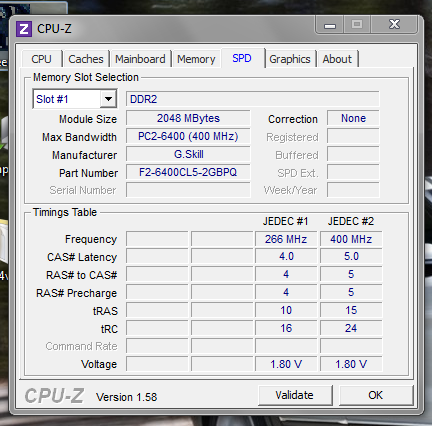Click the RAS# to CAS# value 4

click(x=286, y=274)
